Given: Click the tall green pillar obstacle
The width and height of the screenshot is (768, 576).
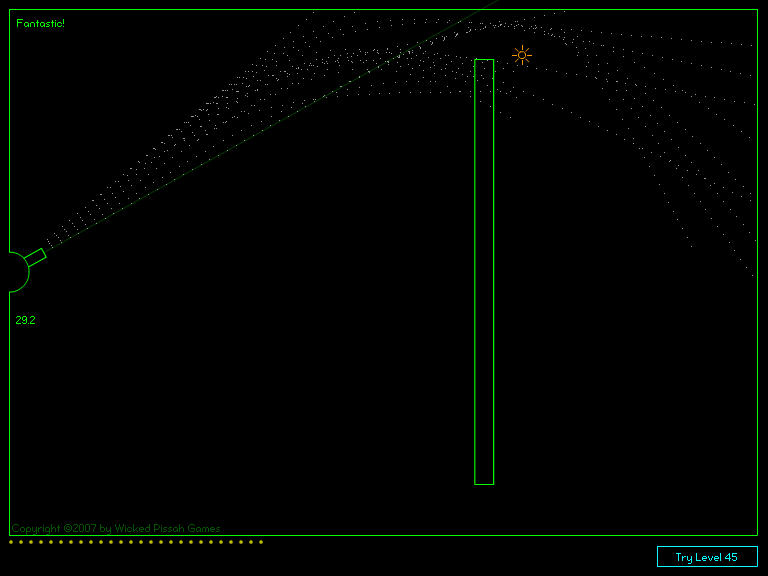Looking at the screenshot, I should click(x=484, y=272).
